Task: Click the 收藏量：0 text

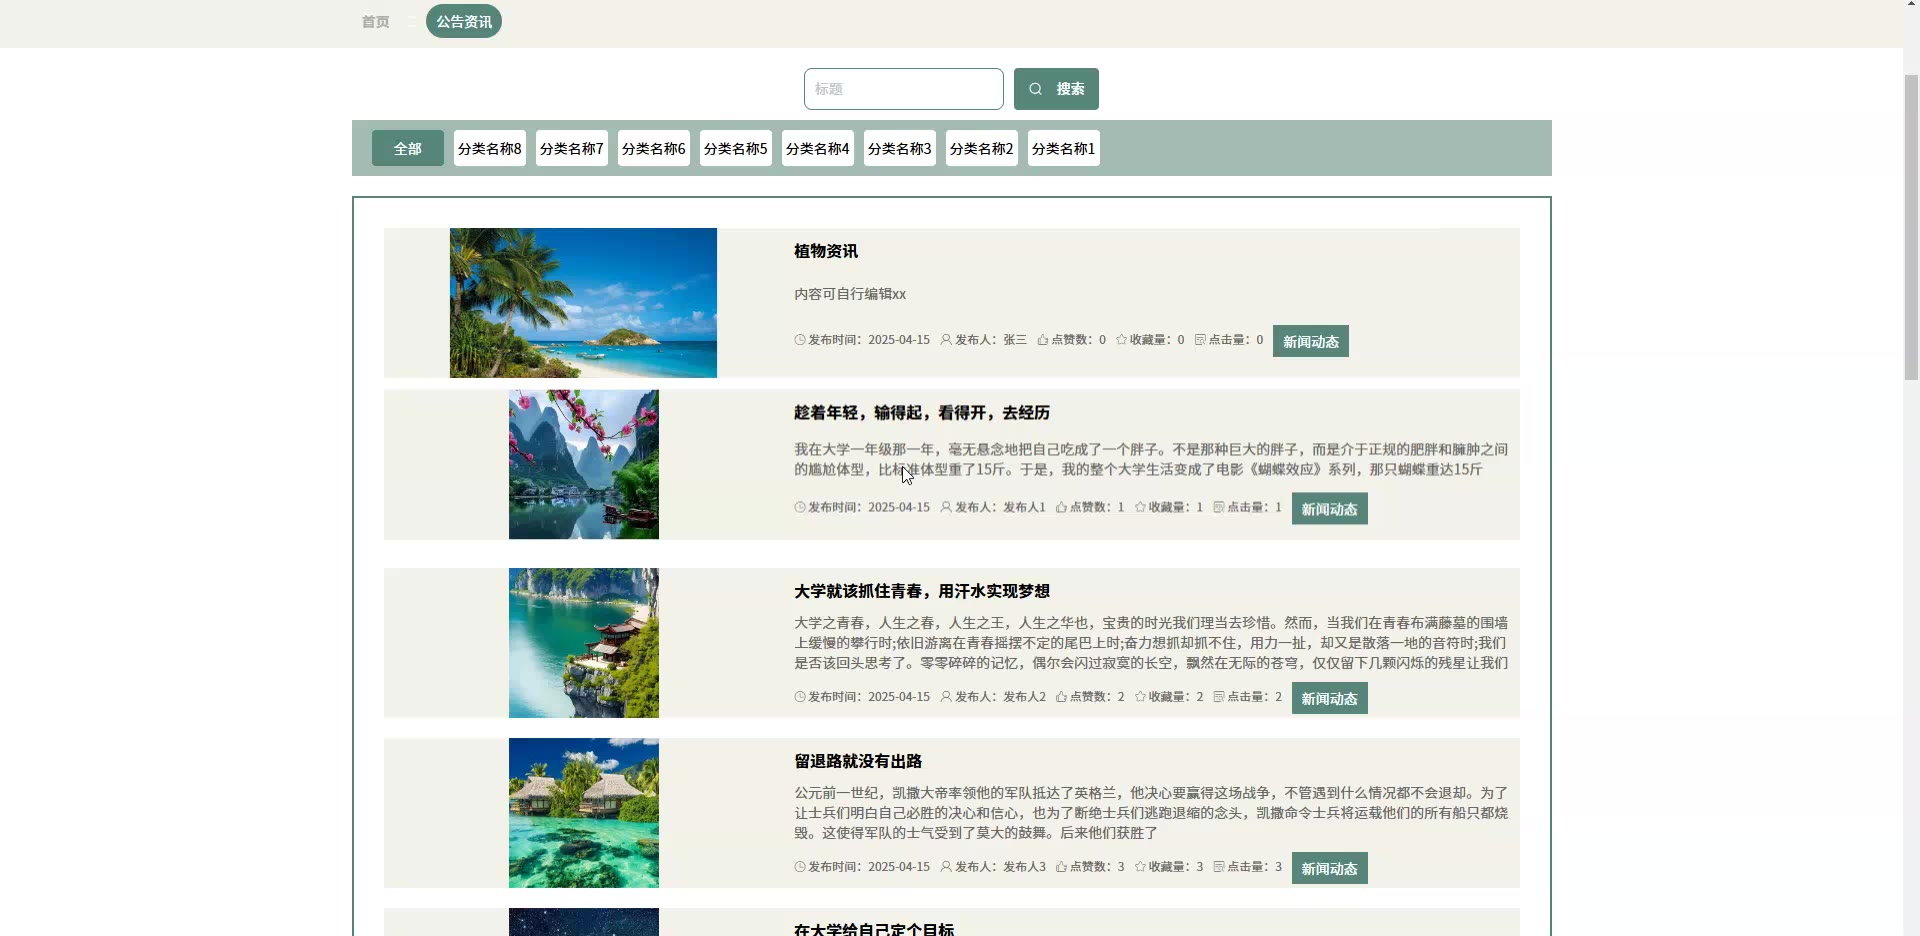Action: pos(1157,340)
